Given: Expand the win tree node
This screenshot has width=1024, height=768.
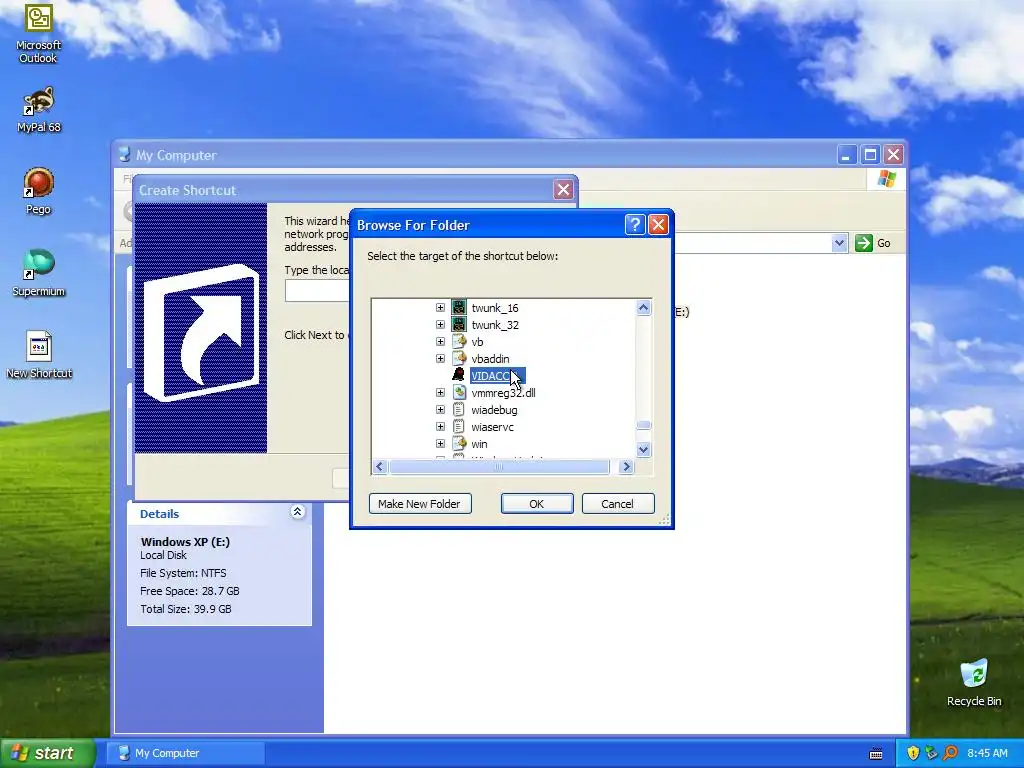Looking at the screenshot, I should coord(440,443).
